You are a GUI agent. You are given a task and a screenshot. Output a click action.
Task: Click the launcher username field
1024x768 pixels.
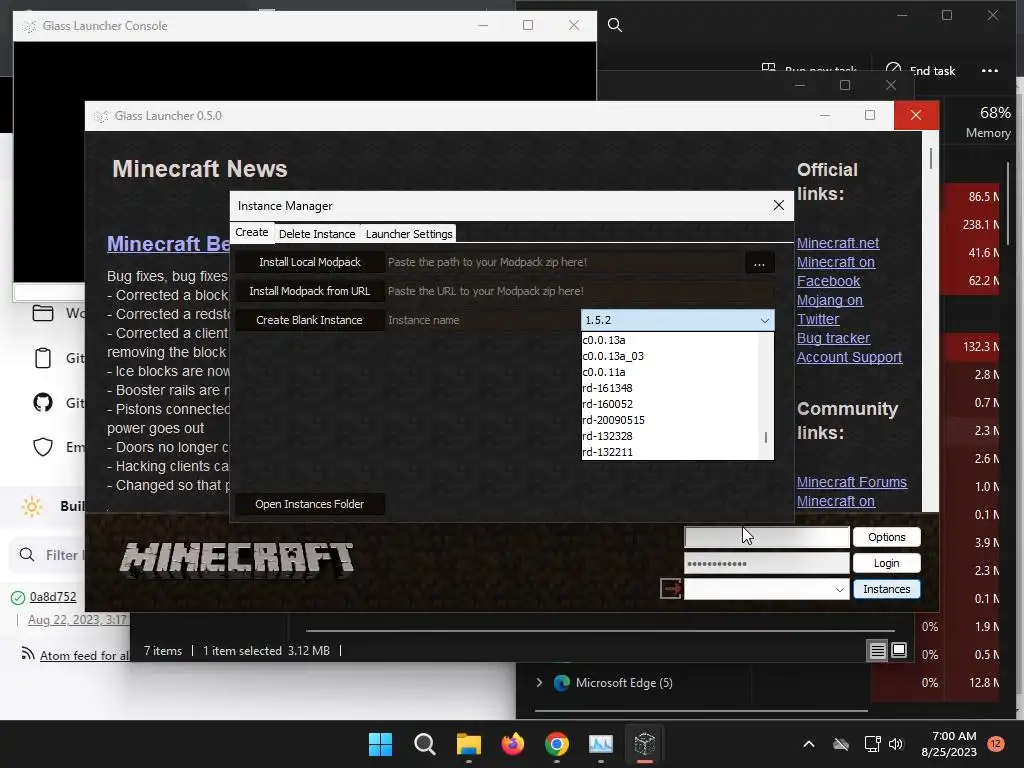pyautogui.click(x=767, y=537)
